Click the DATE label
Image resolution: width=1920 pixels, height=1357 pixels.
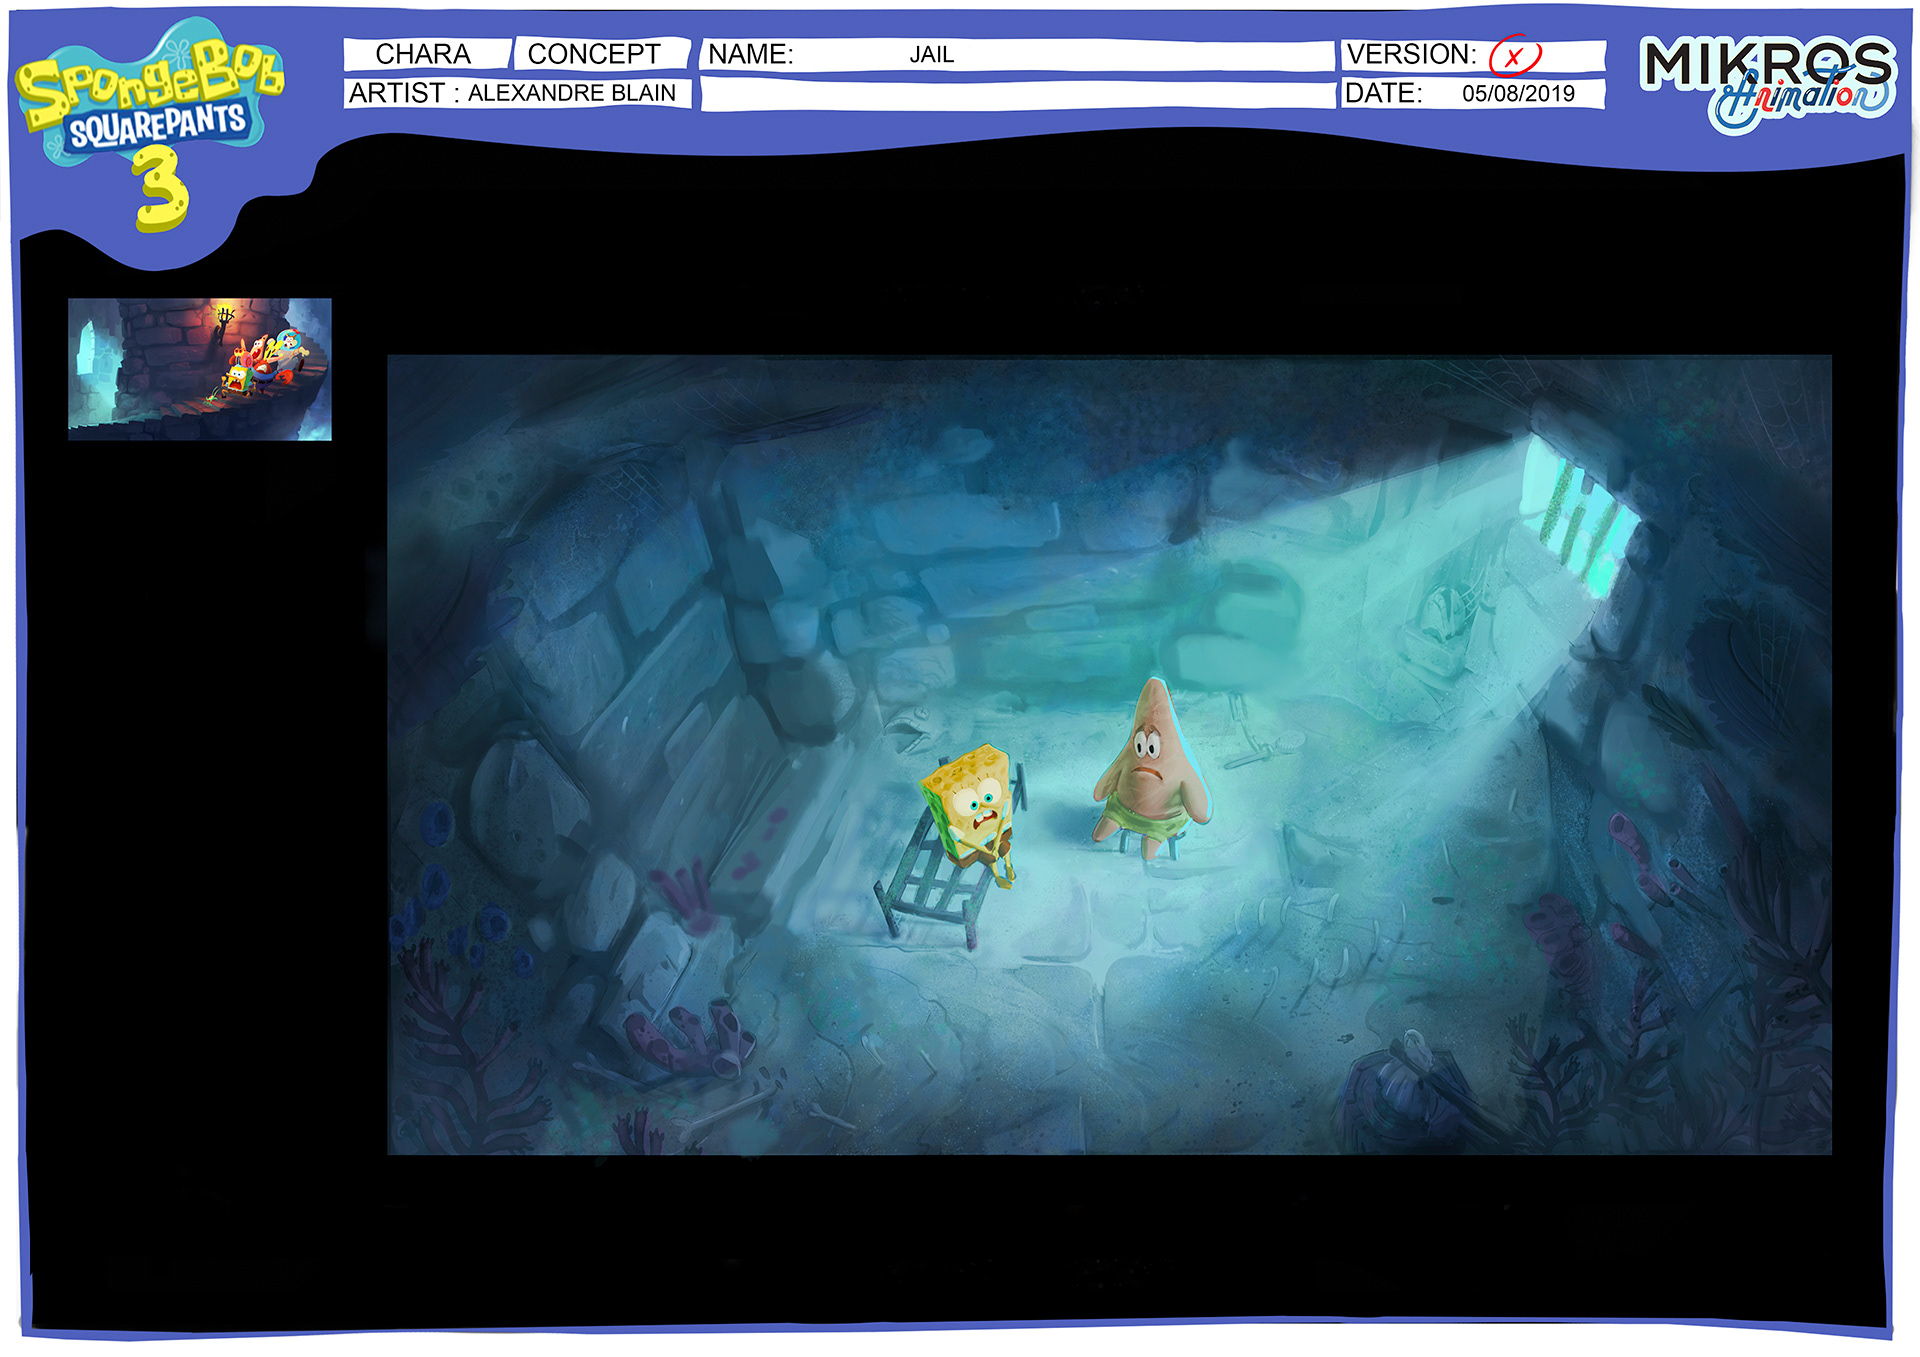click(1384, 94)
